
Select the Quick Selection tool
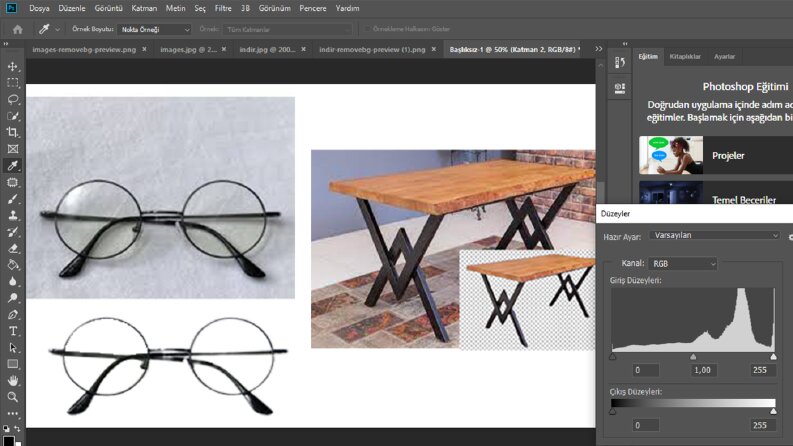[x=13, y=116]
